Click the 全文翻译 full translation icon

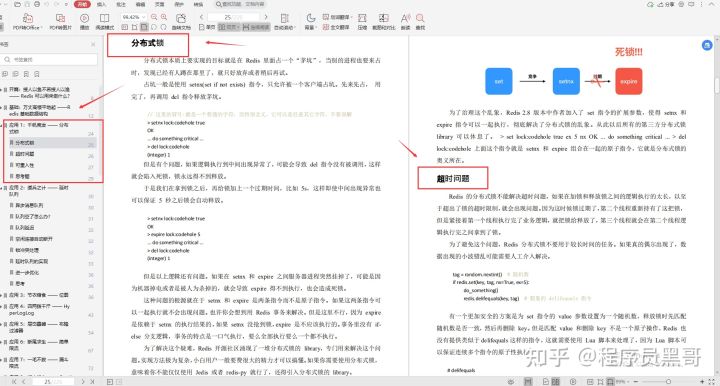326,27
